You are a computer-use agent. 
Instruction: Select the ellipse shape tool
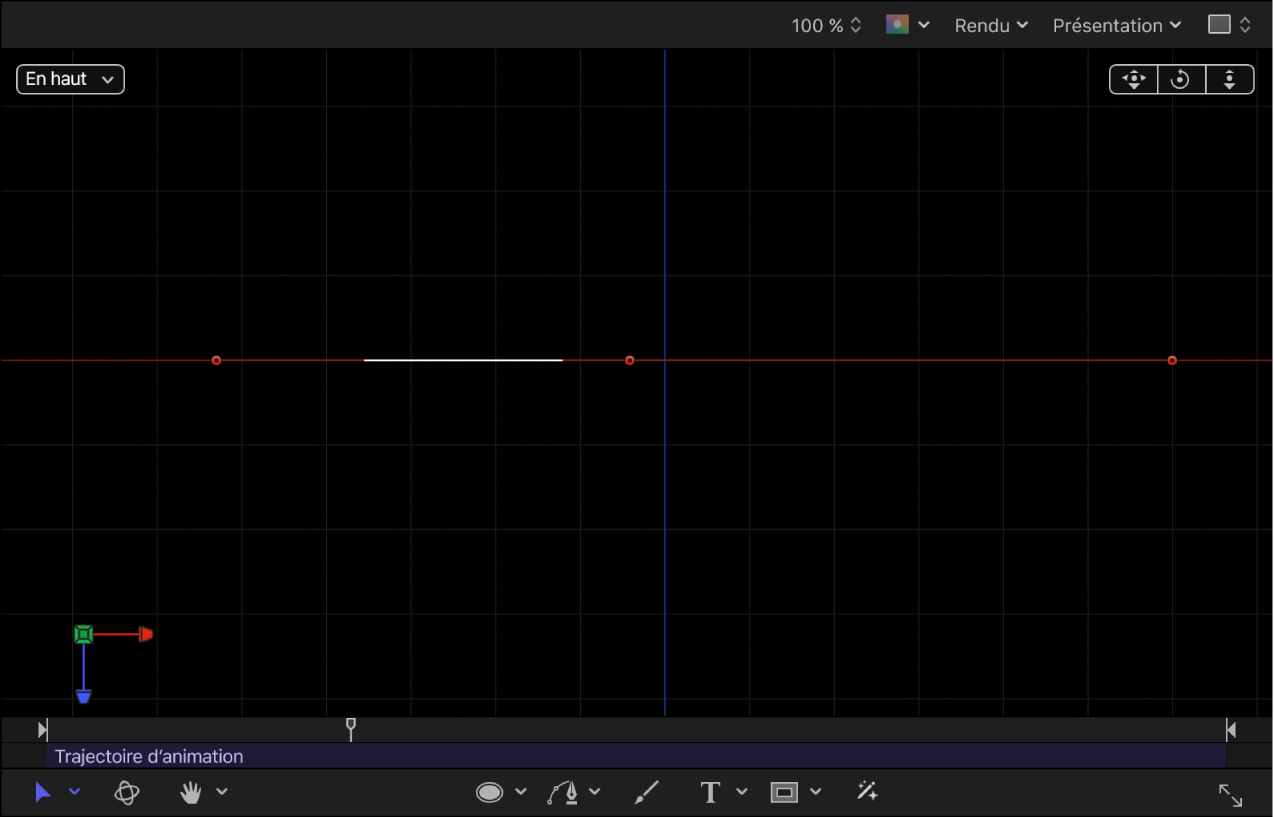(489, 793)
